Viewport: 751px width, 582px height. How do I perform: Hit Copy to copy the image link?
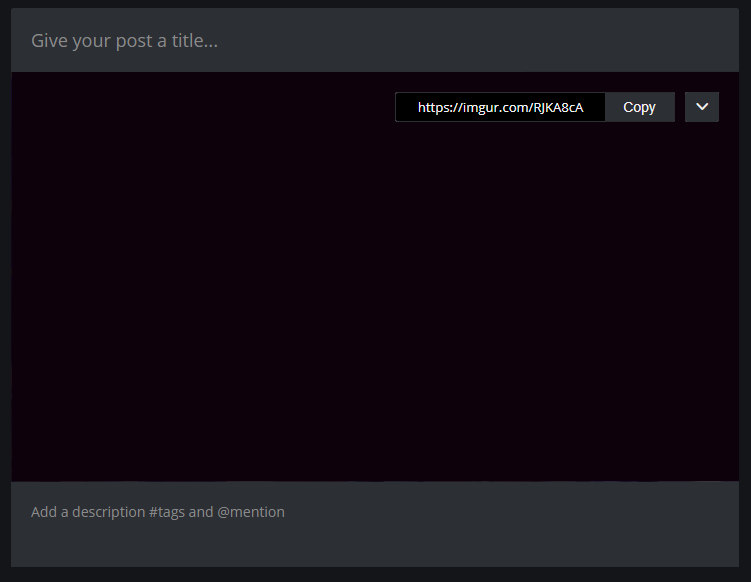pyautogui.click(x=639, y=107)
